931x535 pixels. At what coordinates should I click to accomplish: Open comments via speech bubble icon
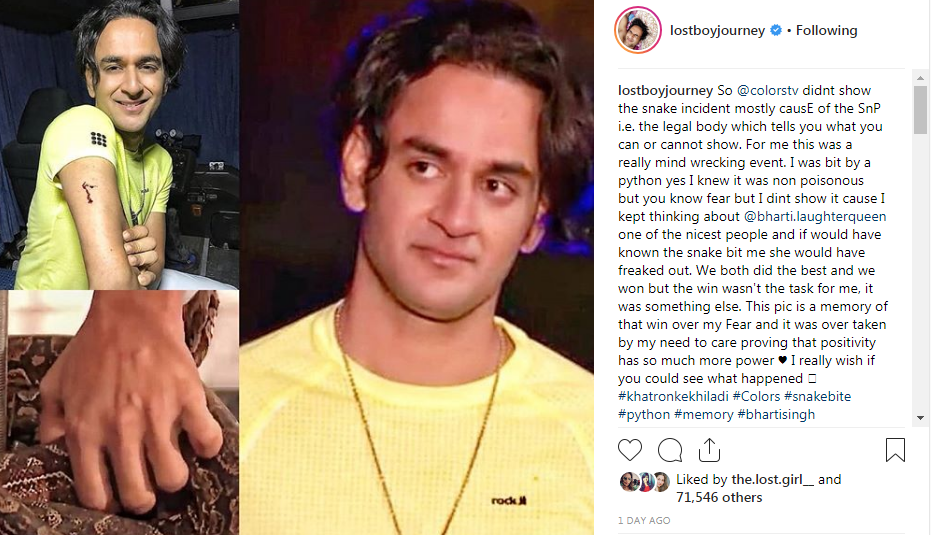(670, 450)
